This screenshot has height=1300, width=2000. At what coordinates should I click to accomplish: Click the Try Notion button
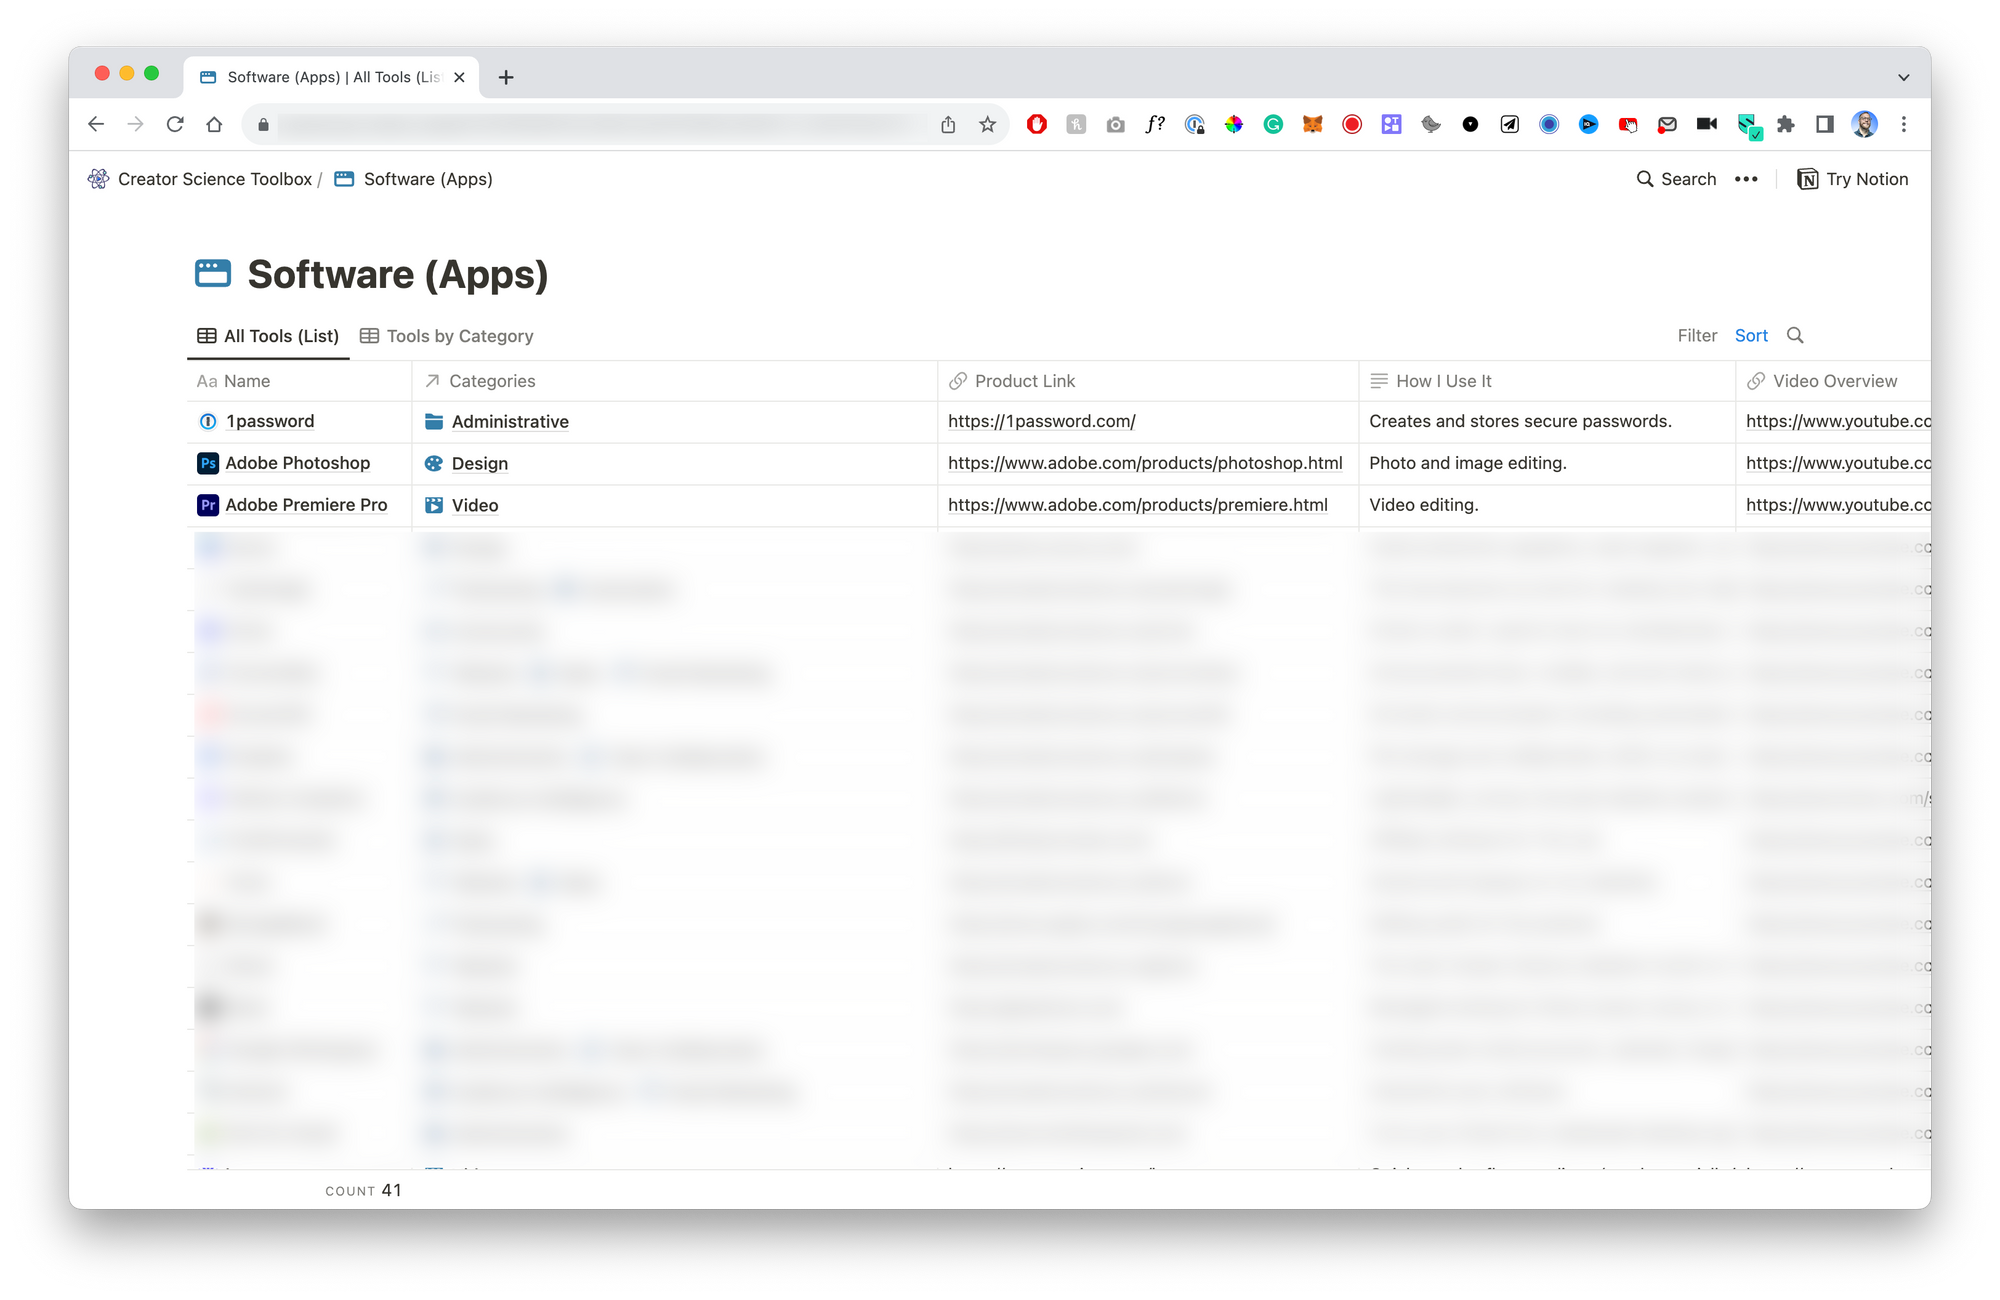tap(1853, 178)
